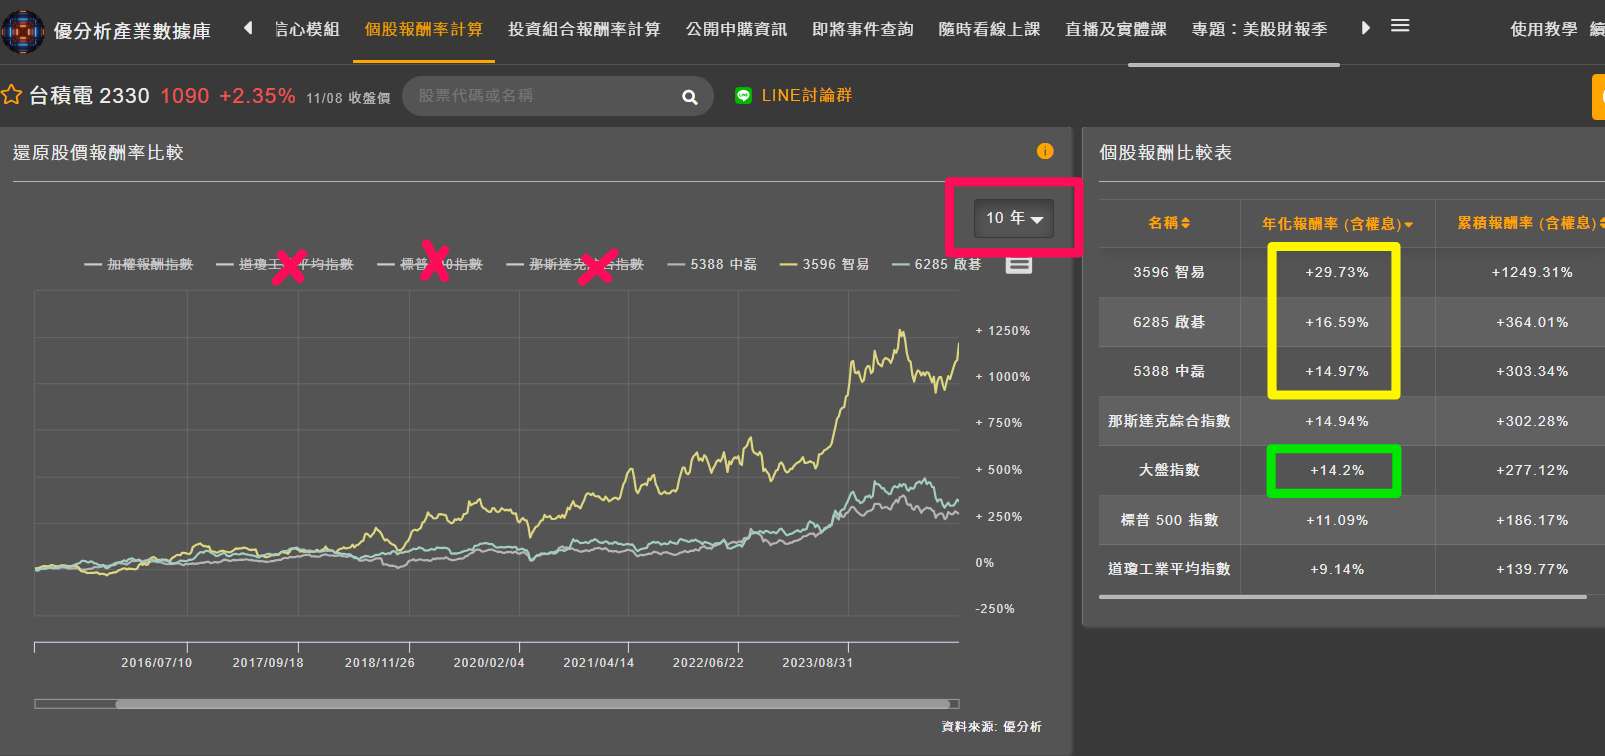This screenshot has height=756, width=1605.
Task: Sort table by 名稱 column
Action: 1169,223
